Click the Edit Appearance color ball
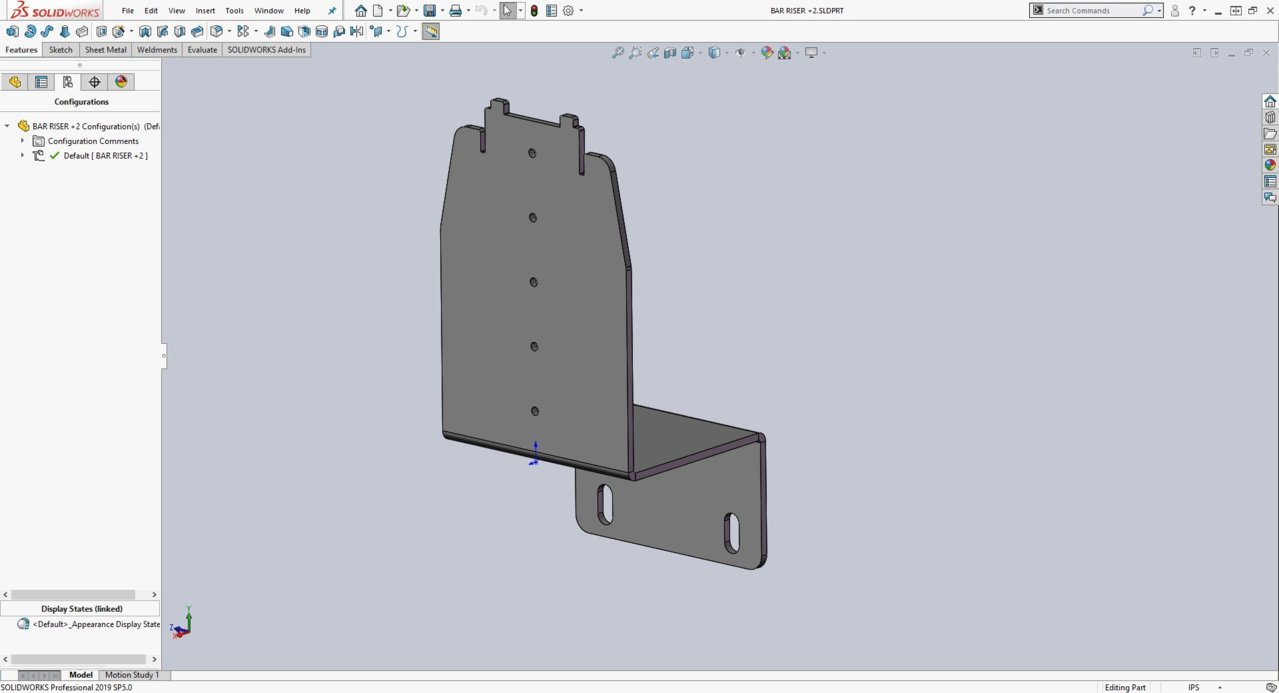1279x693 pixels. (x=767, y=53)
